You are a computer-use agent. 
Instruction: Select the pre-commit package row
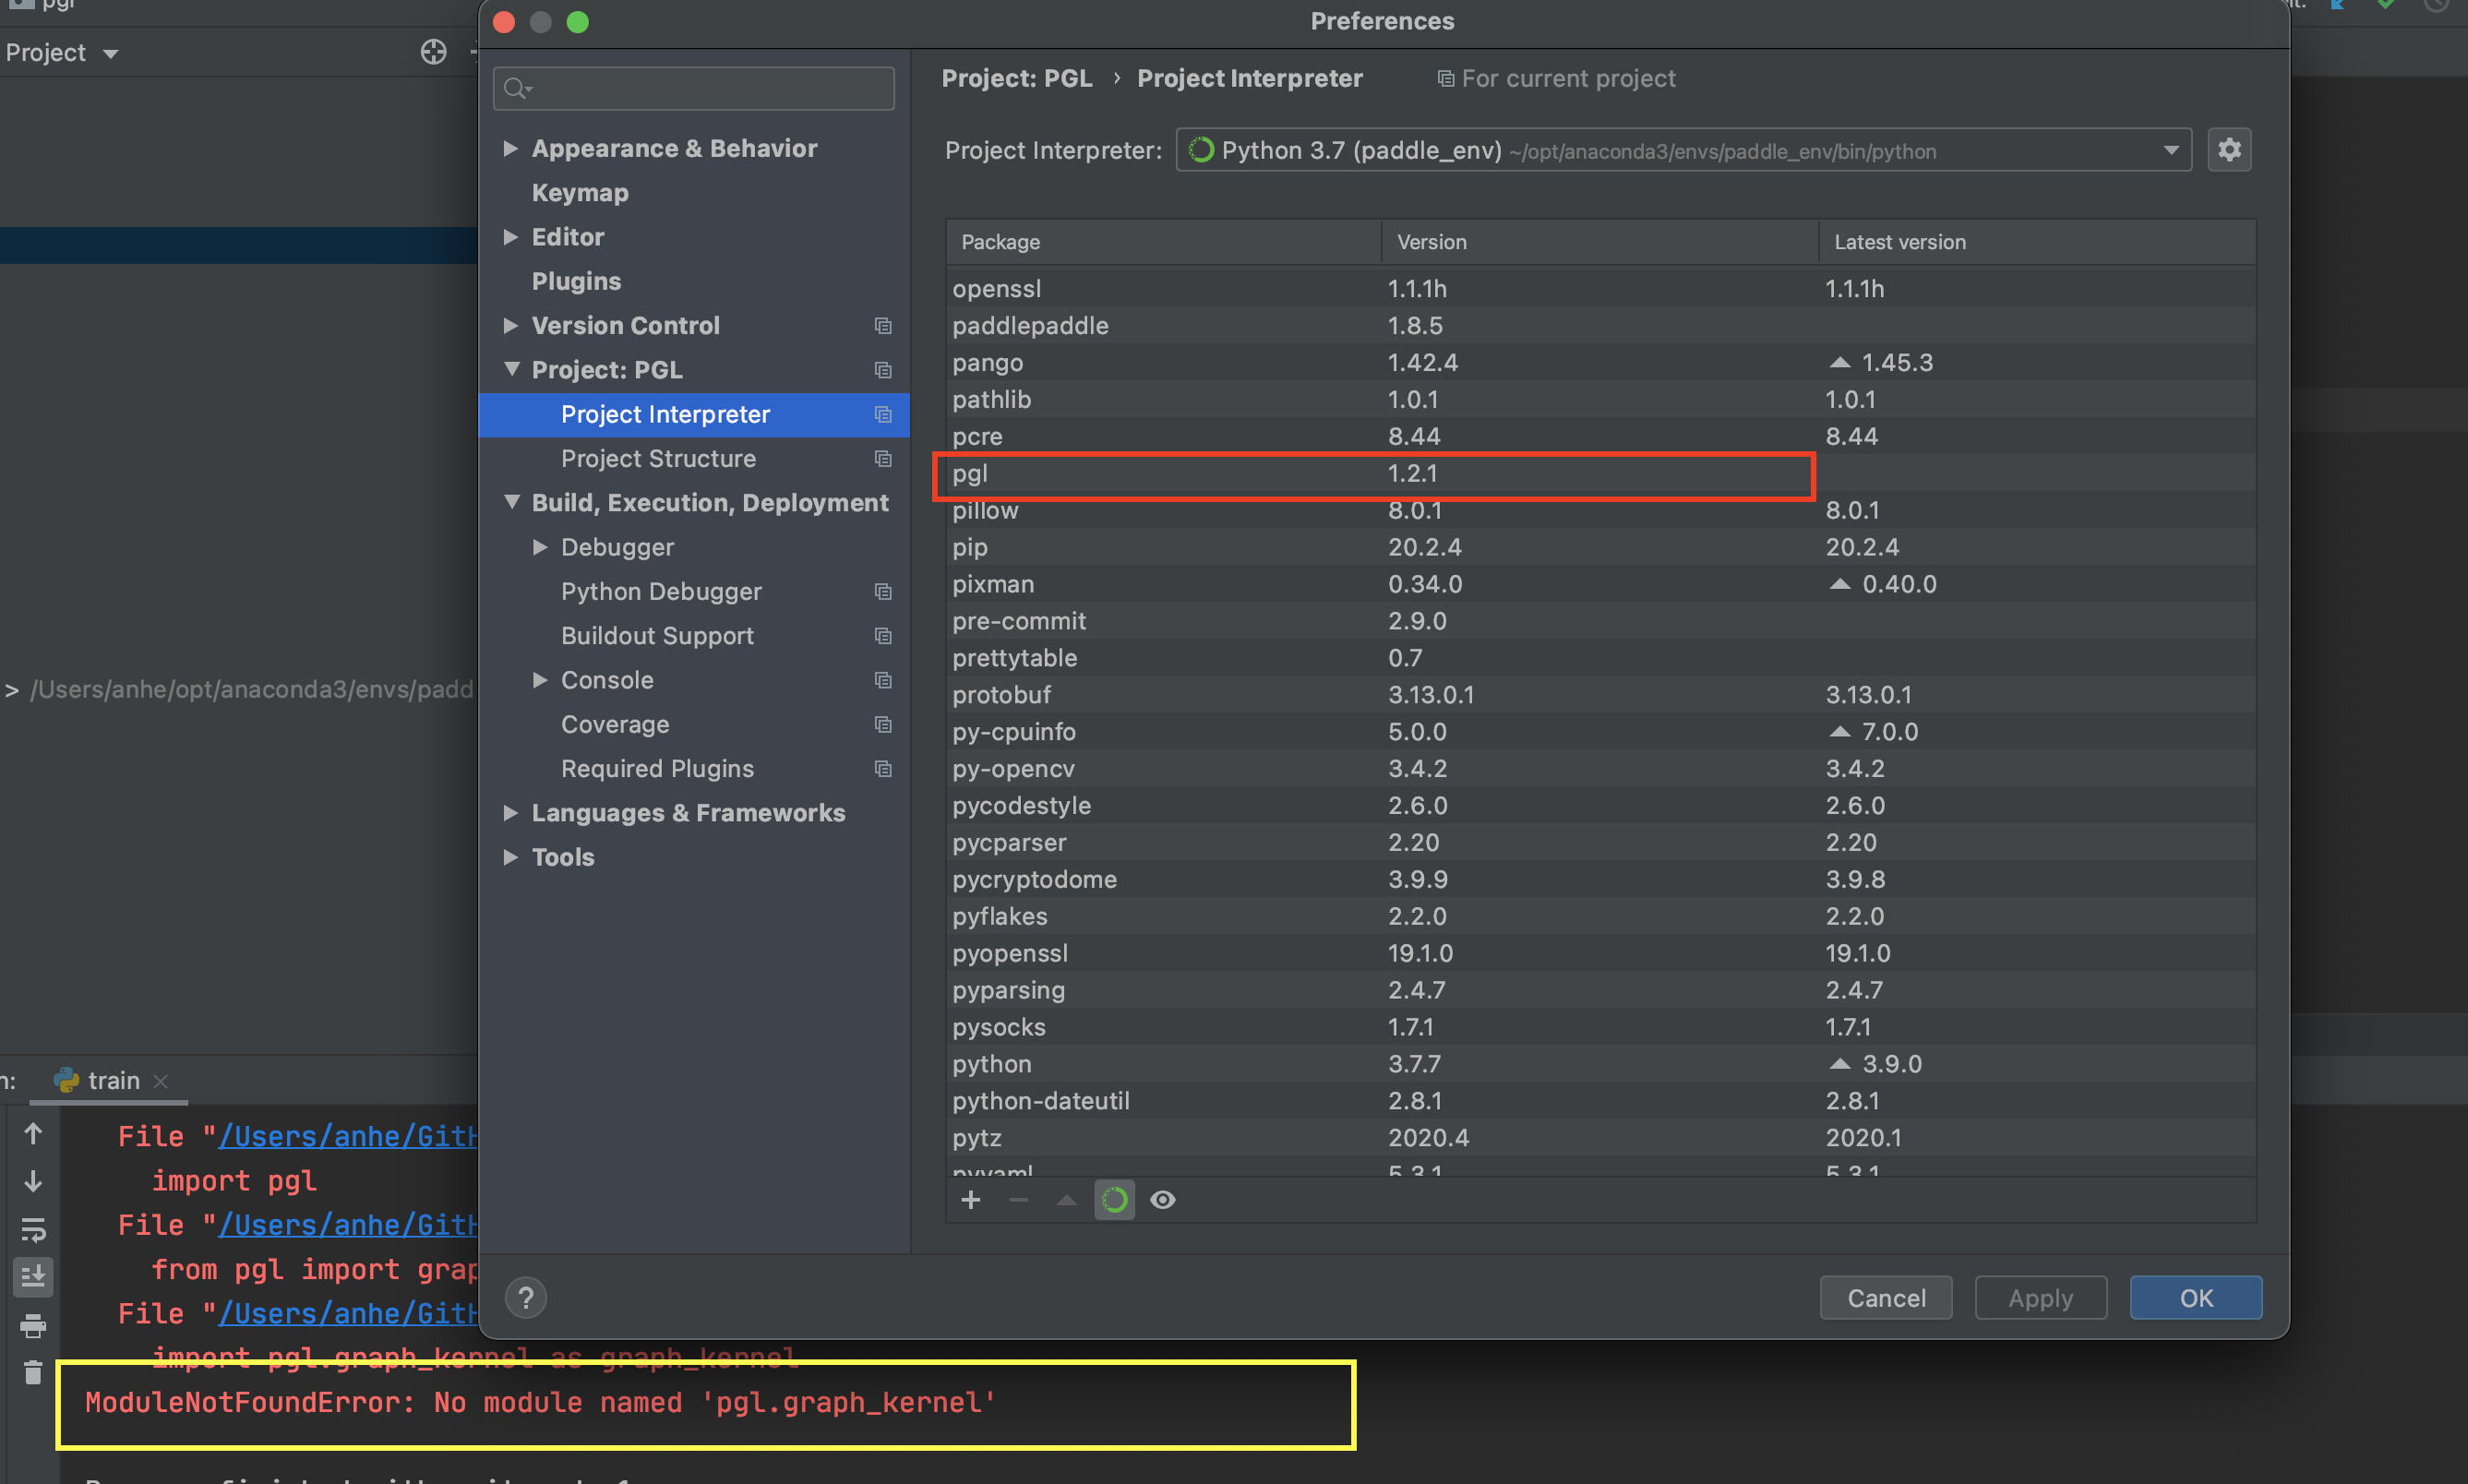(x=1600, y=621)
